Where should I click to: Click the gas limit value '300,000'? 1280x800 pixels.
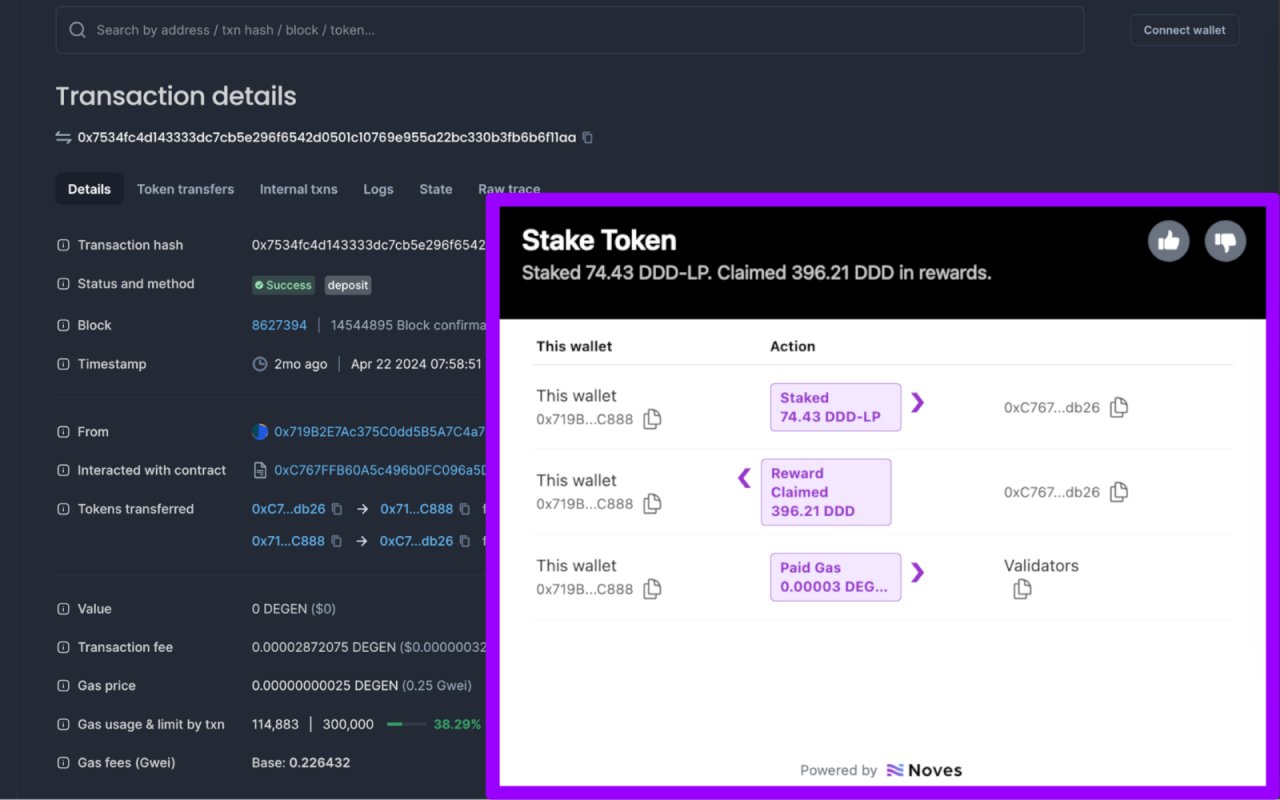pos(348,724)
